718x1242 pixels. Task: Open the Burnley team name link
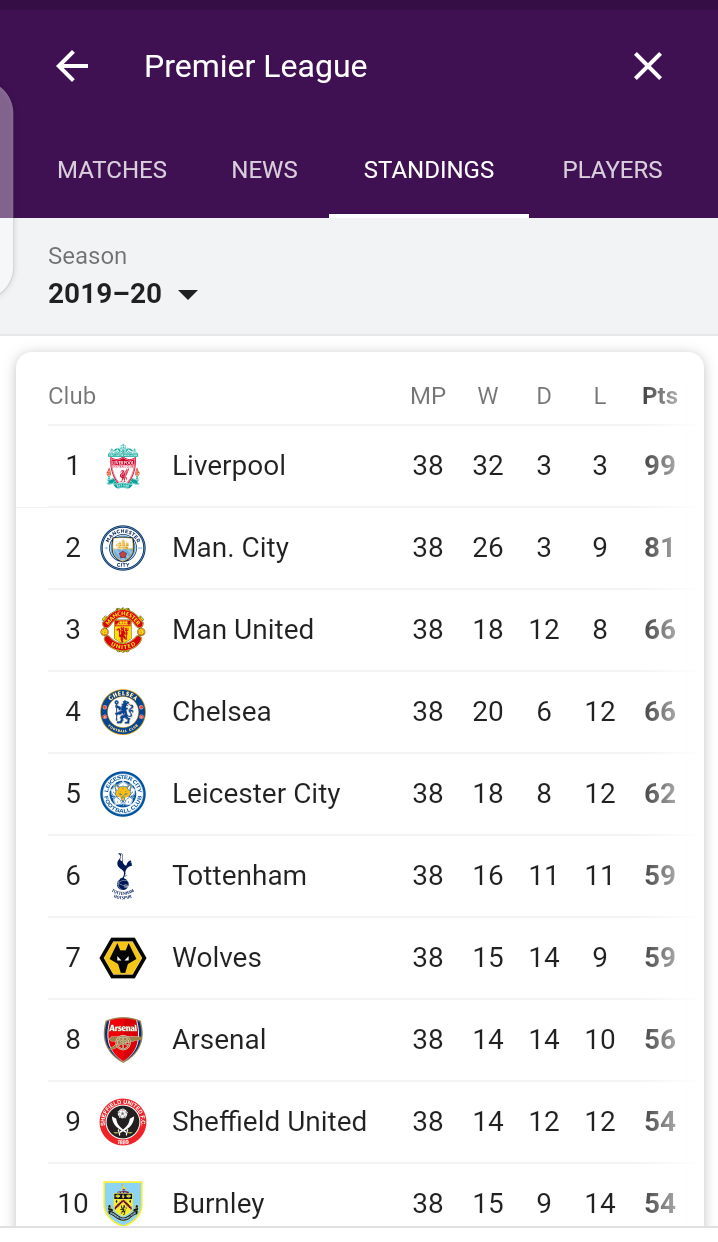tap(218, 1203)
